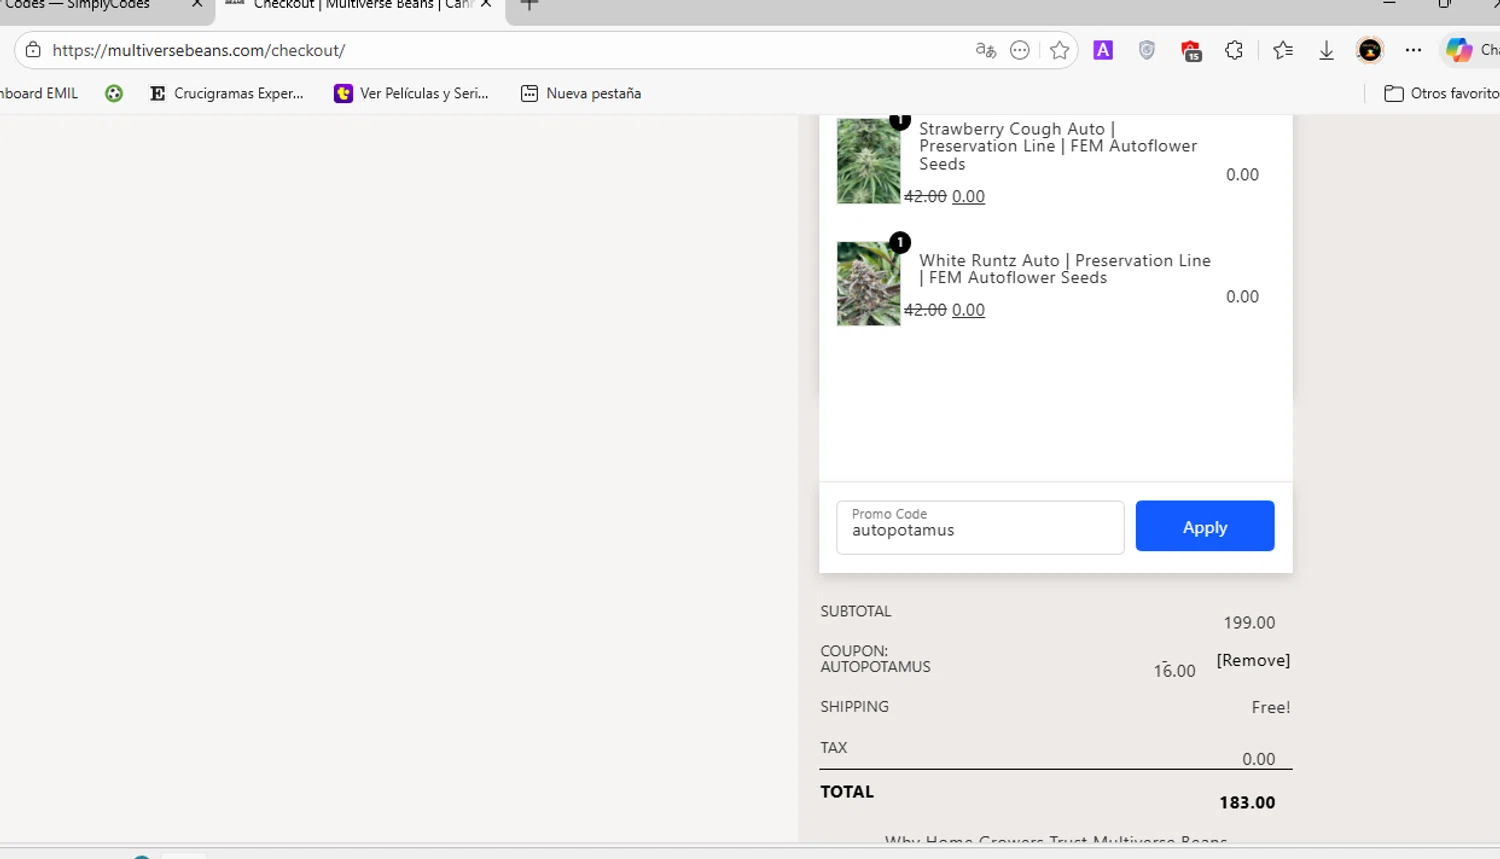Add page to favorites with star icon
The image size is (1500, 859).
[1060, 50]
